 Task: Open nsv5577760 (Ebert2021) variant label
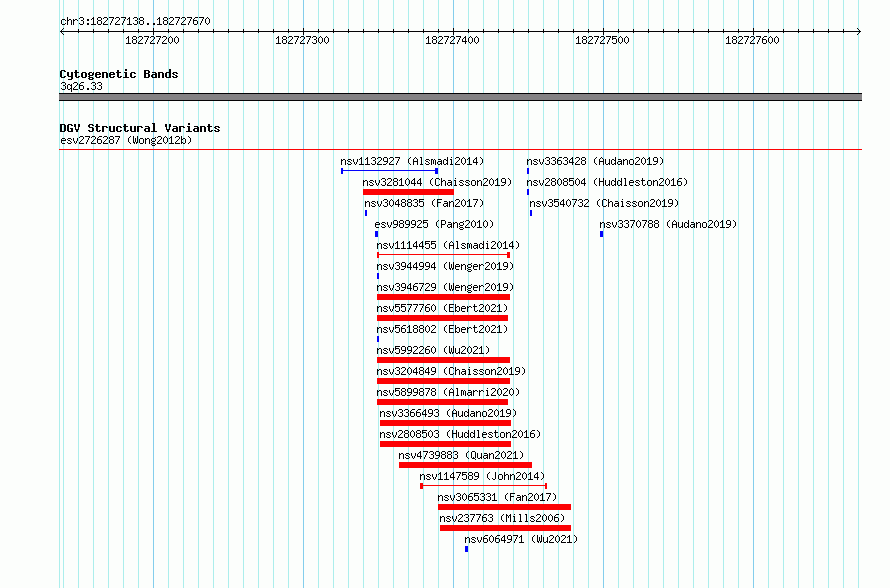442,308
